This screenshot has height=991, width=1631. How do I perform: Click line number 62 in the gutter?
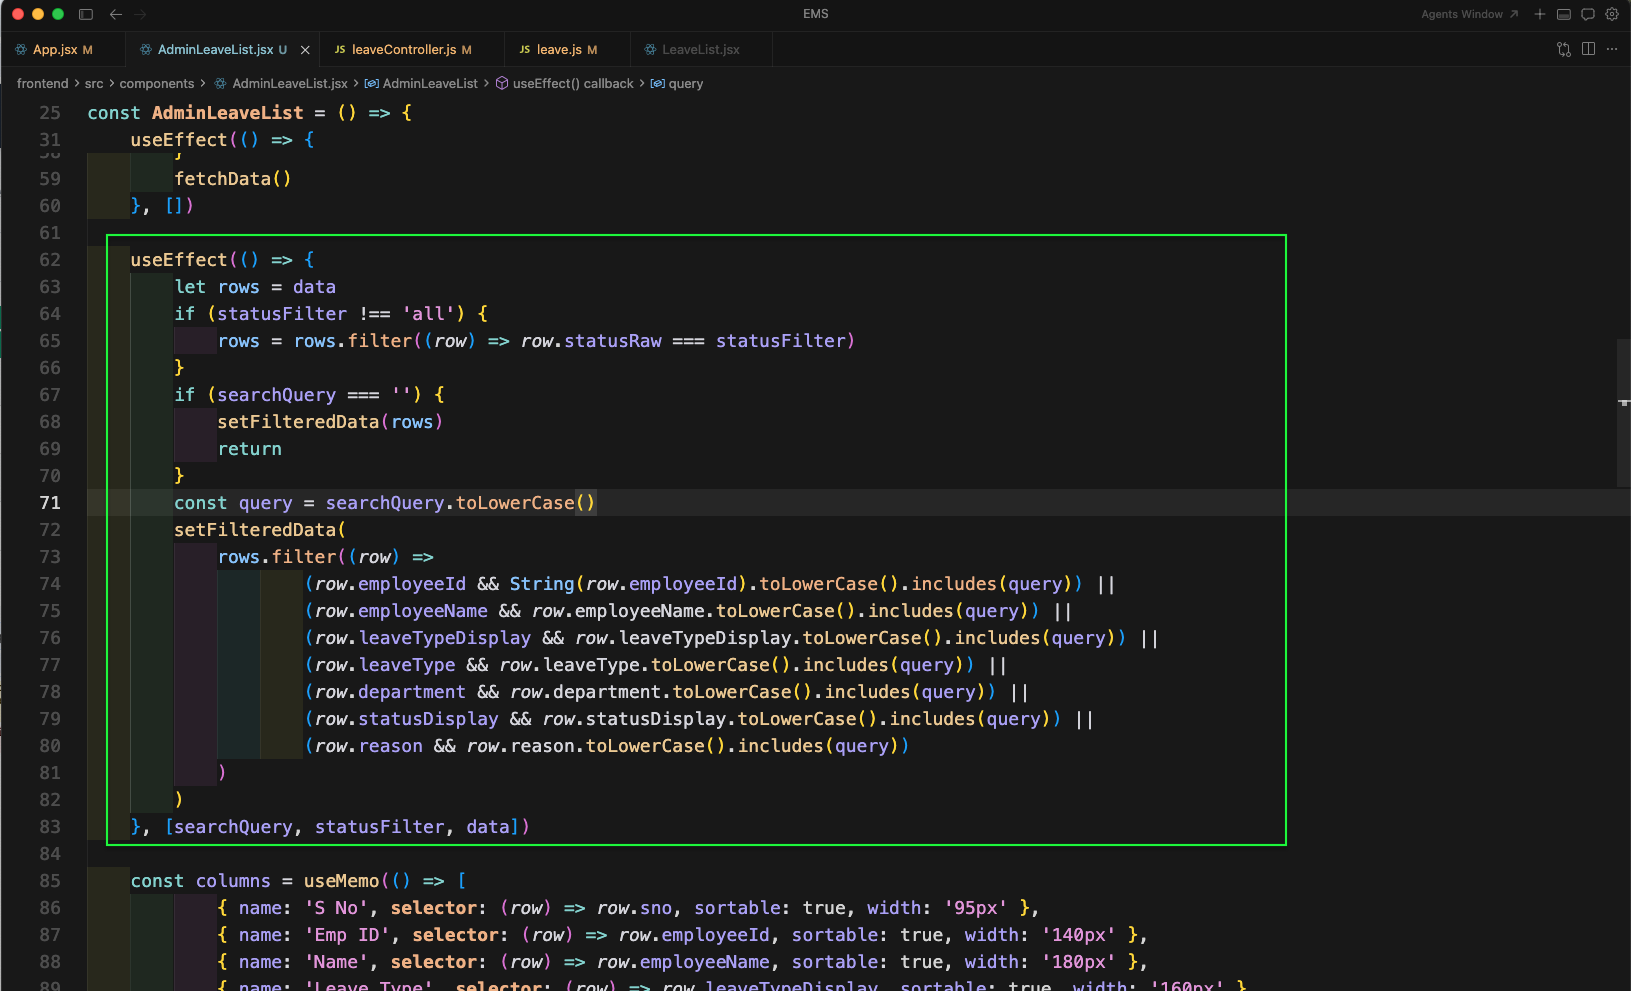(50, 260)
